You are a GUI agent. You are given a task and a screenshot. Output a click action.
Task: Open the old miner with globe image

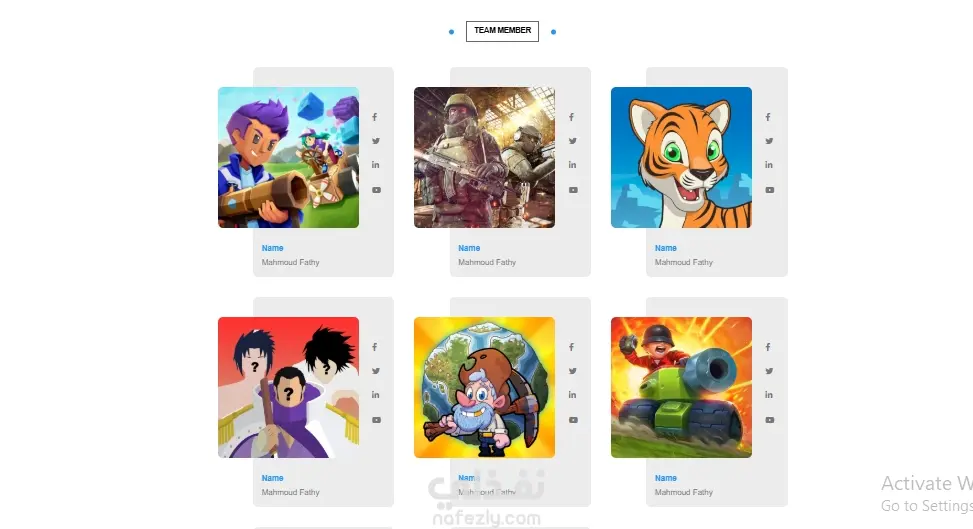[x=485, y=387]
